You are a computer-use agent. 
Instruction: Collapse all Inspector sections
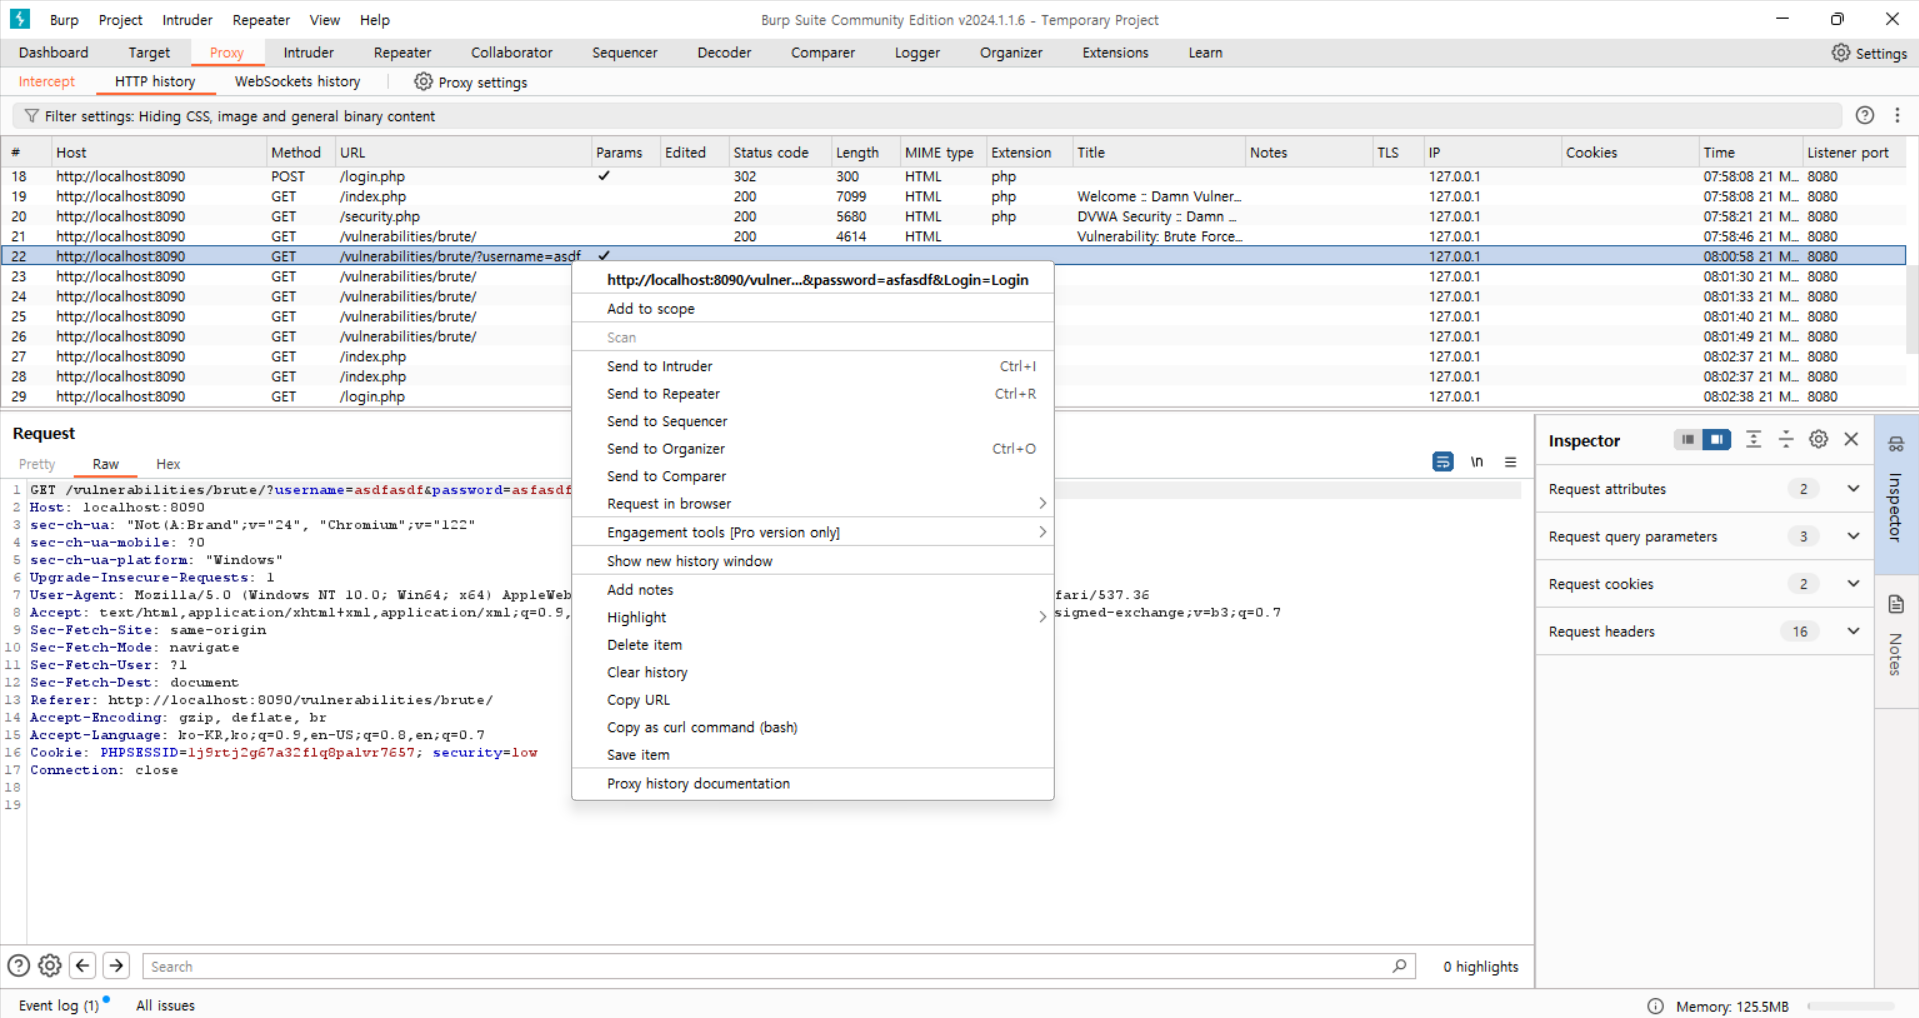pyautogui.click(x=1786, y=439)
